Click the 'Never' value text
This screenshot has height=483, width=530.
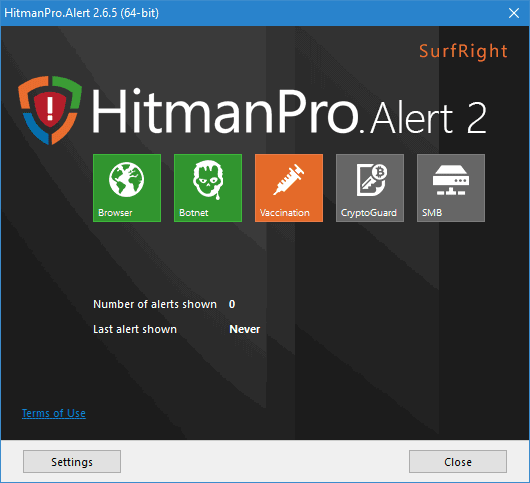pyautogui.click(x=245, y=329)
